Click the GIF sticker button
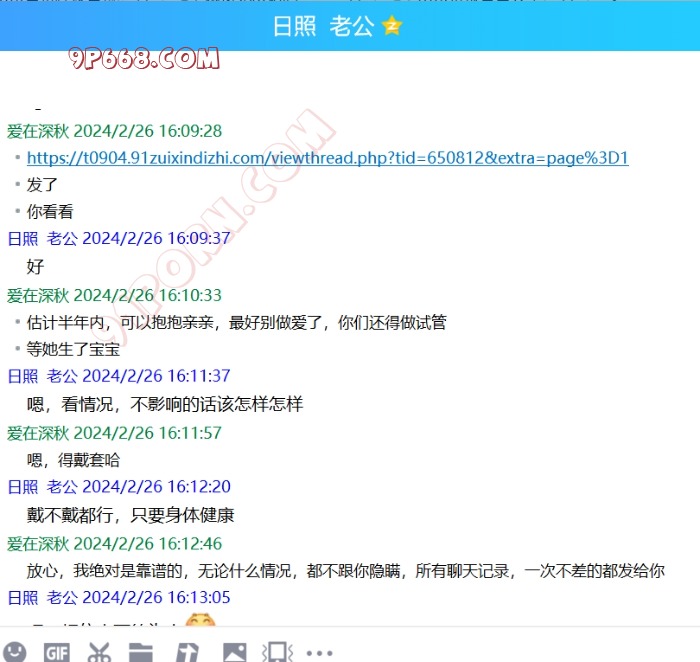Screen dimensions: 700x662 [57, 652]
